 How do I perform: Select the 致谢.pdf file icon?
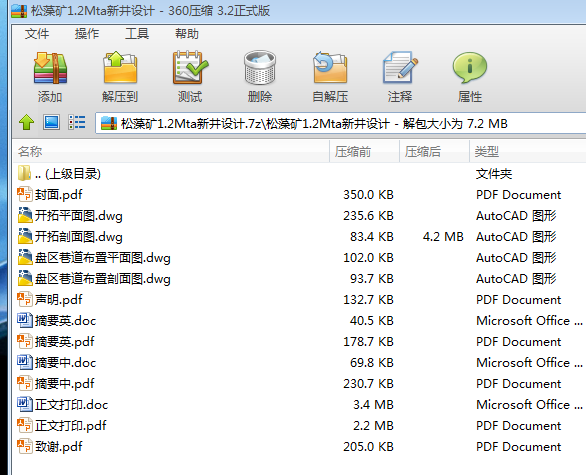tap(25, 446)
